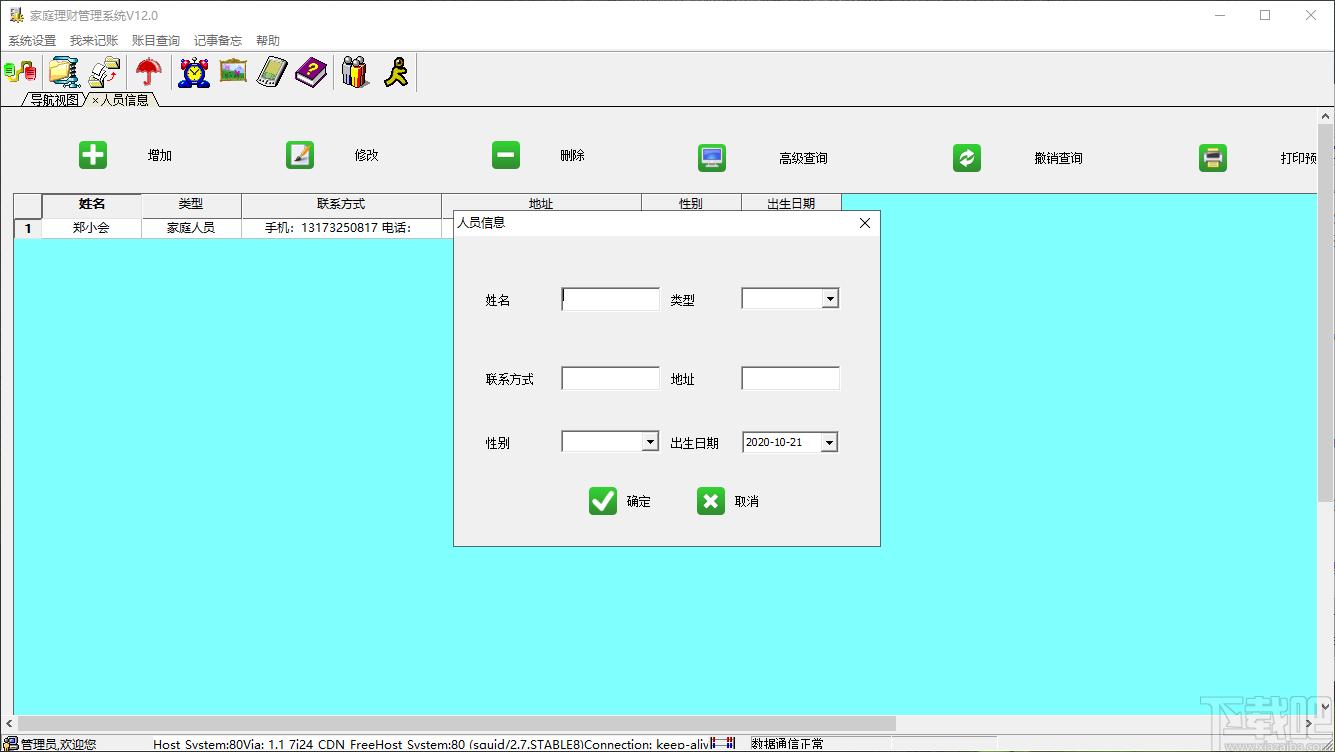
Task: Click the printer 打印预览 icon
Action: pyautogui.click(x=1213, y=158)
